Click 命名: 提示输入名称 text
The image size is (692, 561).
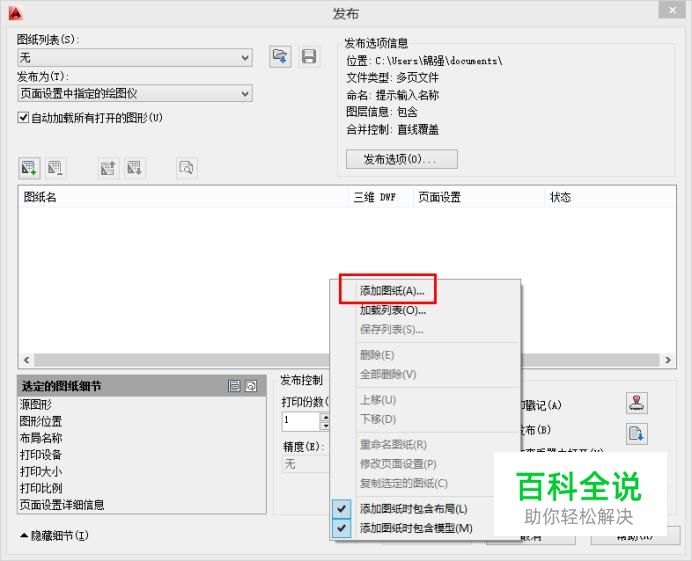[x=392, y=95]
